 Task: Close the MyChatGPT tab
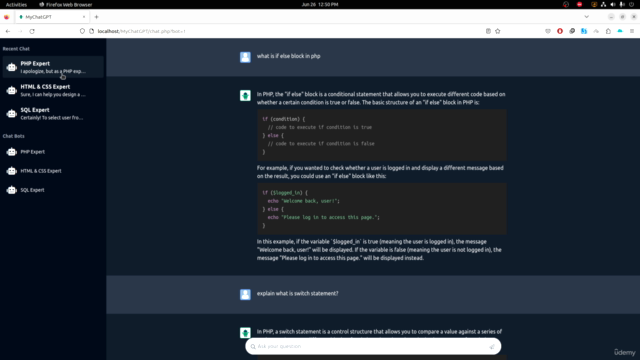point(84,17)
